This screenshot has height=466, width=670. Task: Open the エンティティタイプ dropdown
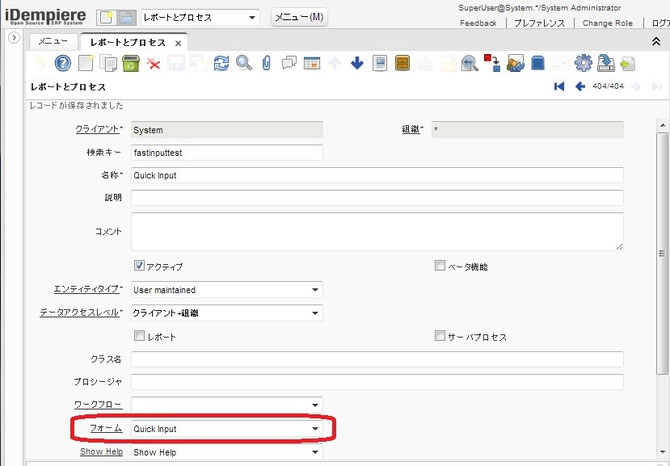pos(315,290)
